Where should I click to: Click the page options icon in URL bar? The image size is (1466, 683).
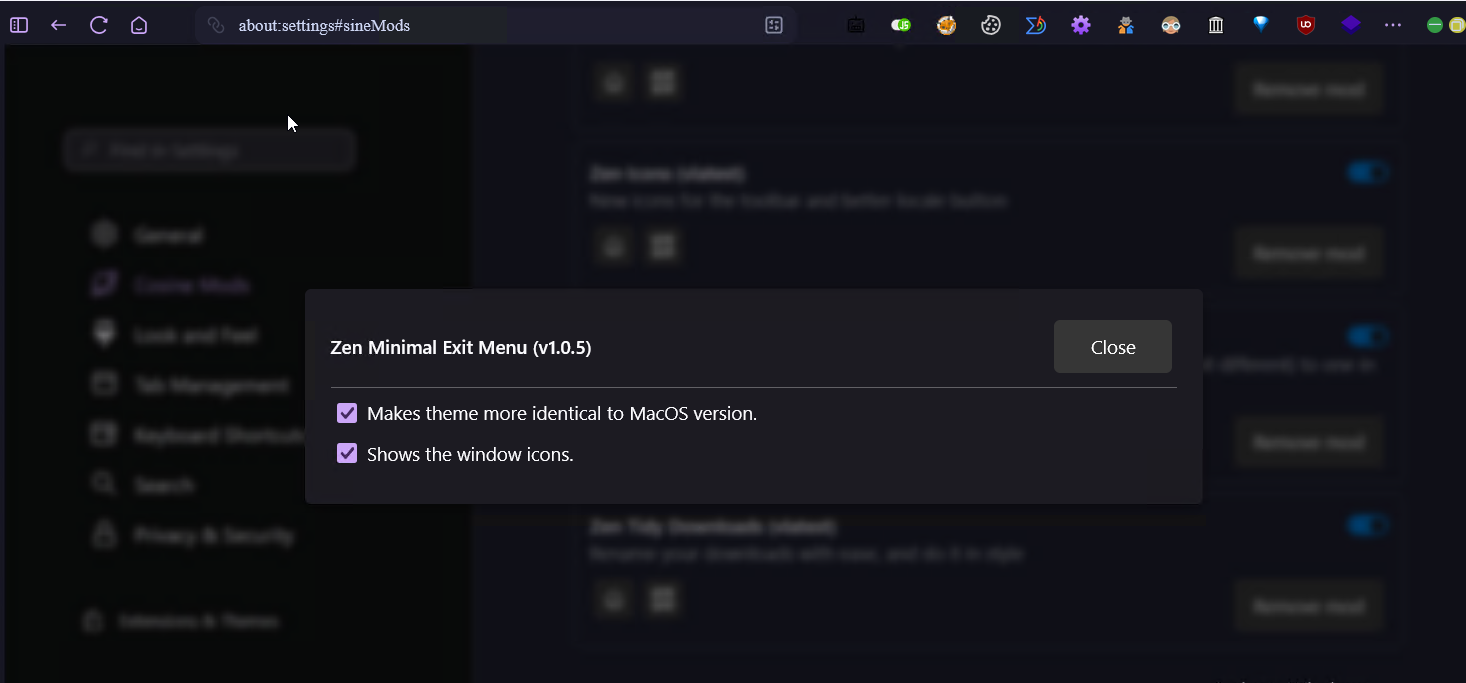pyautogui.click(x=774, y=26)
